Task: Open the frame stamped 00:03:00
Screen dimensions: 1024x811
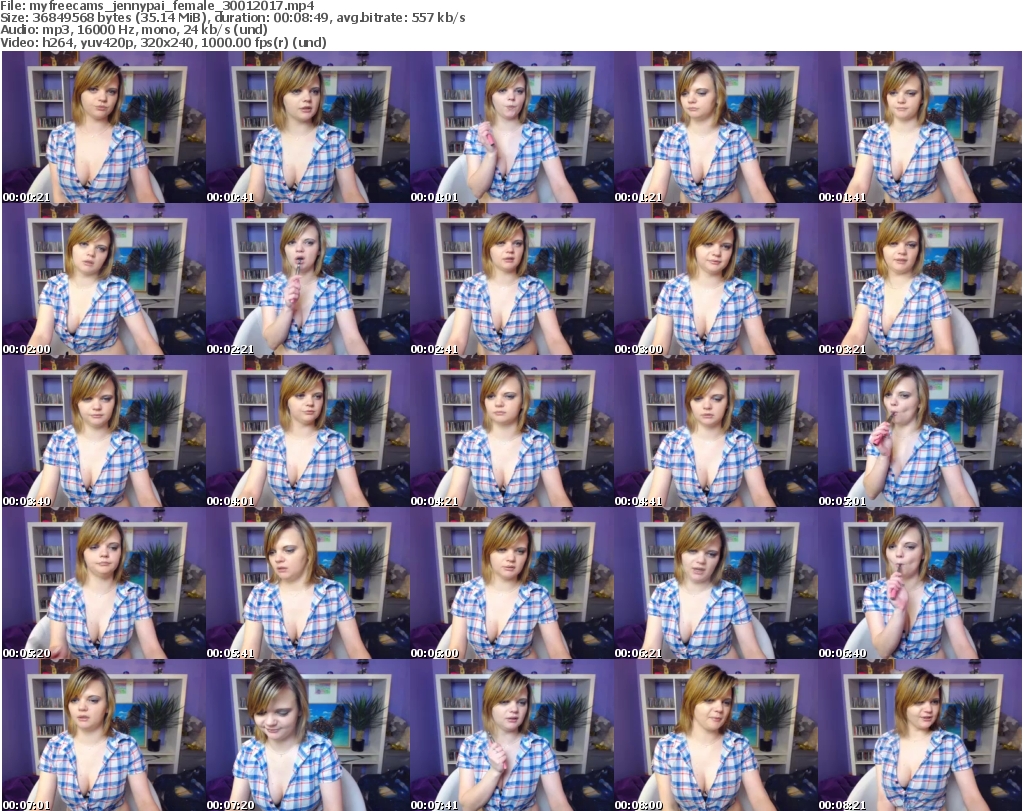Action: [716, 279]
